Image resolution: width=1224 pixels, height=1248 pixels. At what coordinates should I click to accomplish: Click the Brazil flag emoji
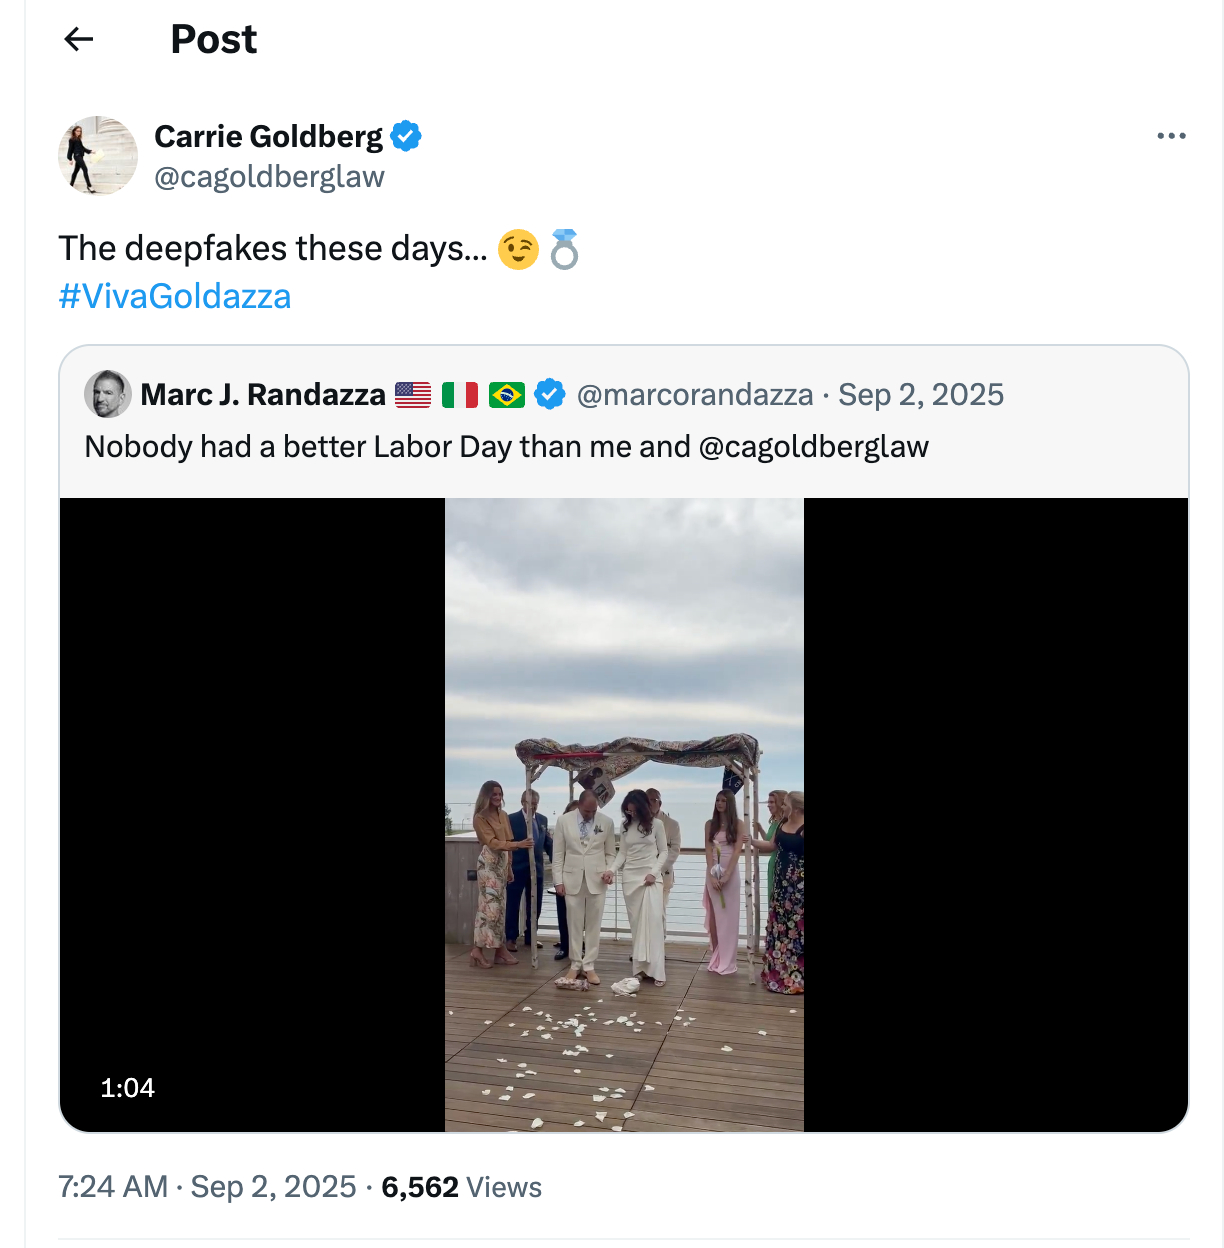(507, 396)
